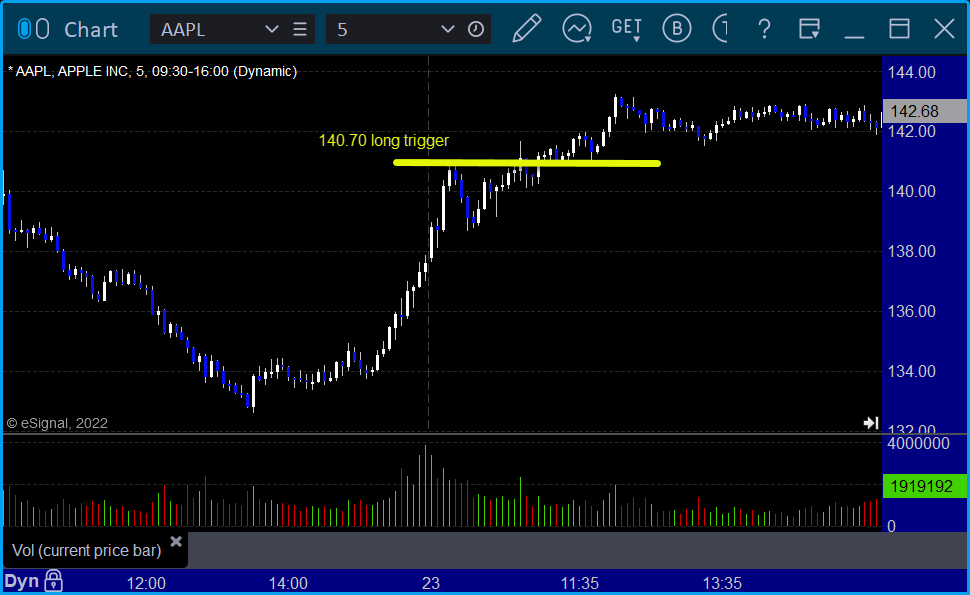Minimize the Chart window
Viewport: 970px width, 595px height.
pos(854,36)
